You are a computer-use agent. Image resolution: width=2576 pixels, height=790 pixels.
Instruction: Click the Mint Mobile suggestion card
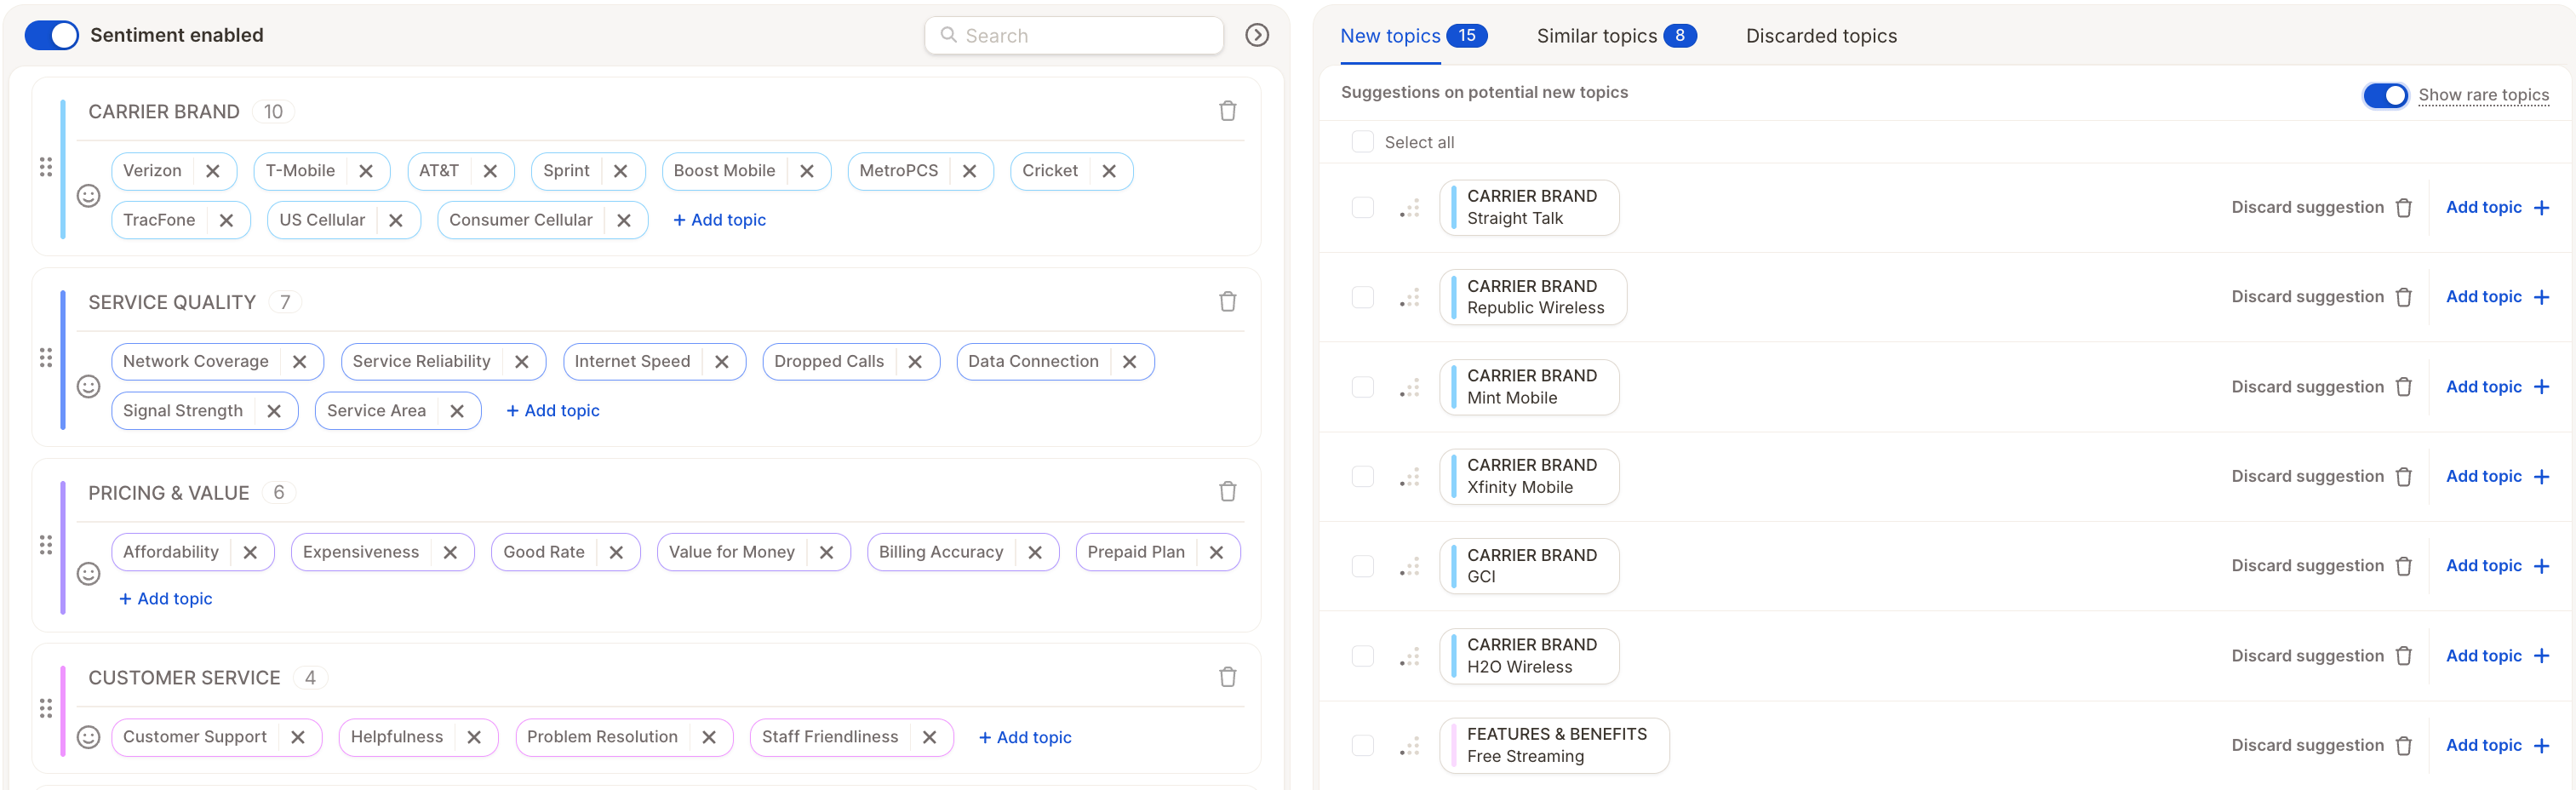pos(1528,387)
